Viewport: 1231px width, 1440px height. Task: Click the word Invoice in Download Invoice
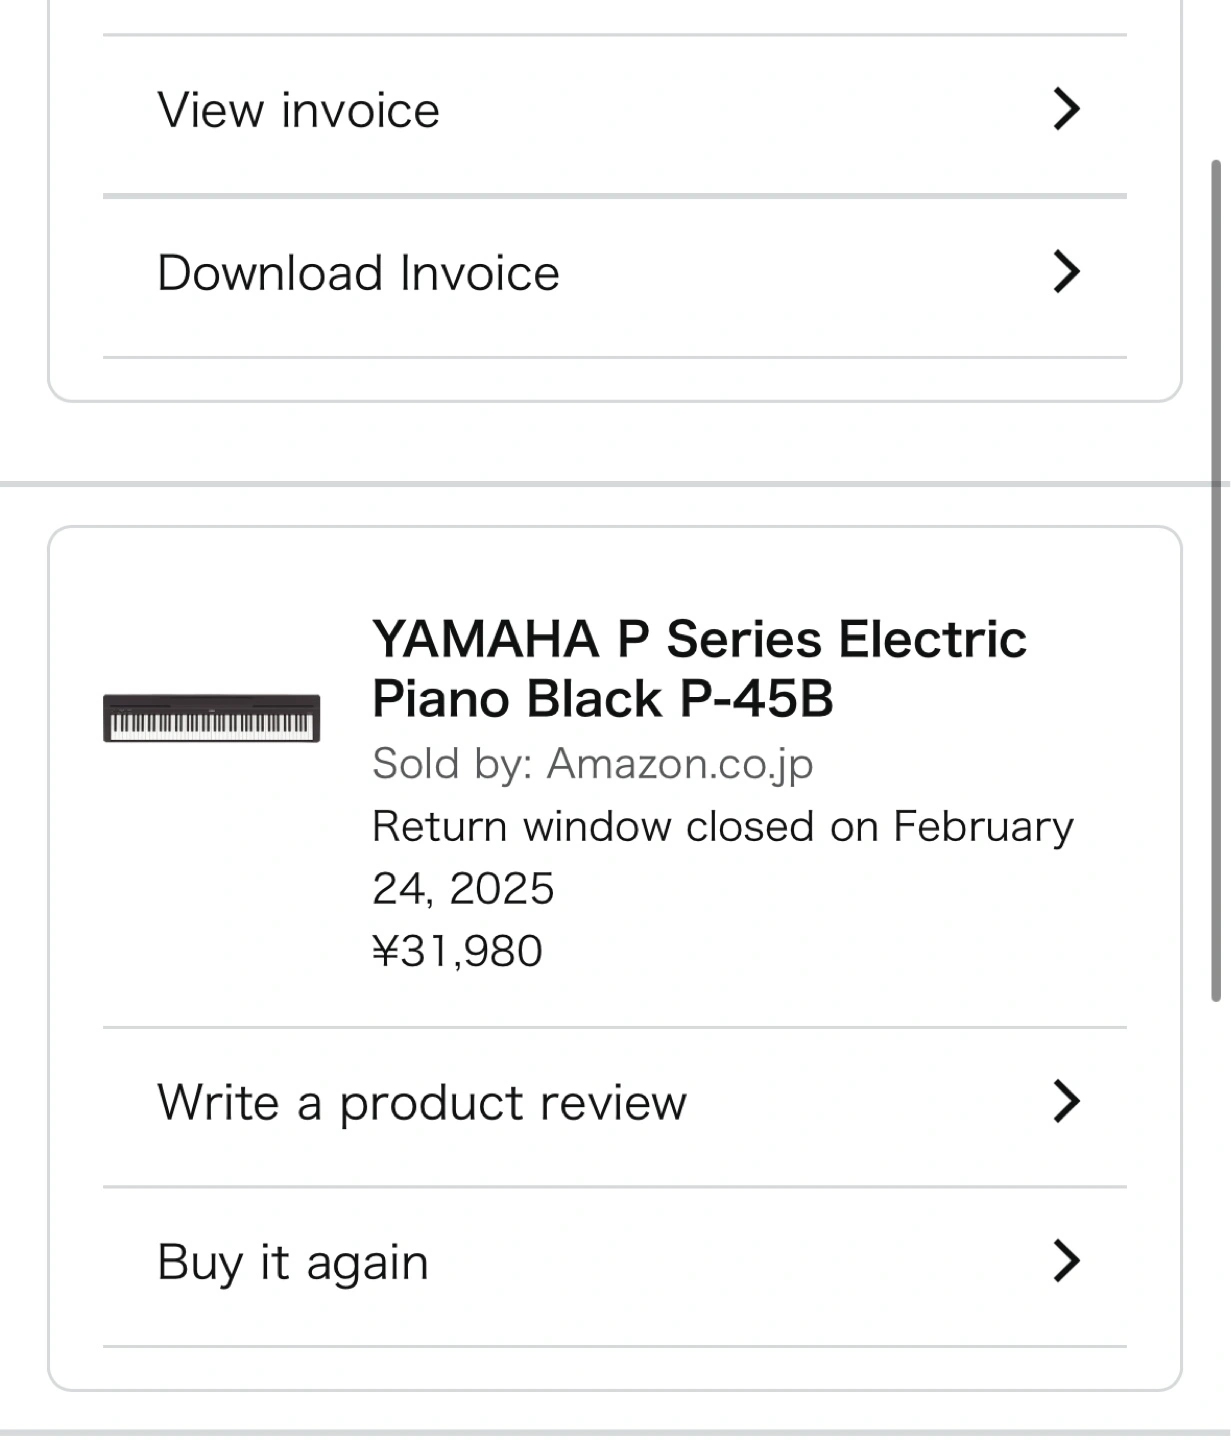(479, 273)
